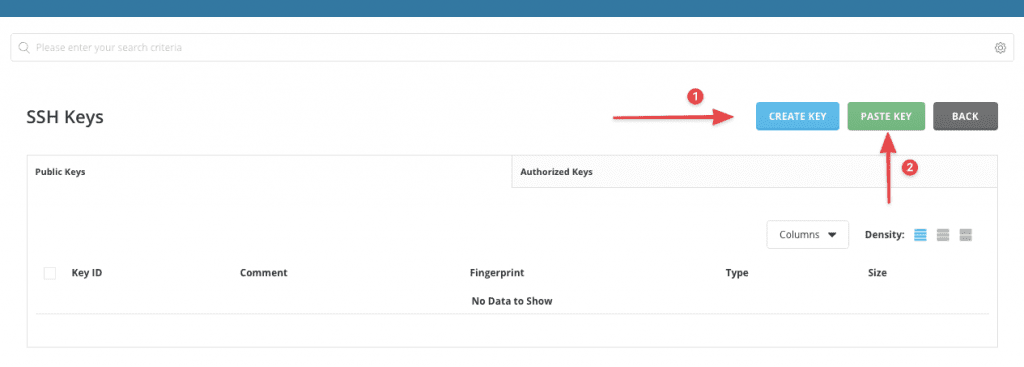
Task: Click the Paste Key button
Action: pyautogui.click(x=886, y=116)
